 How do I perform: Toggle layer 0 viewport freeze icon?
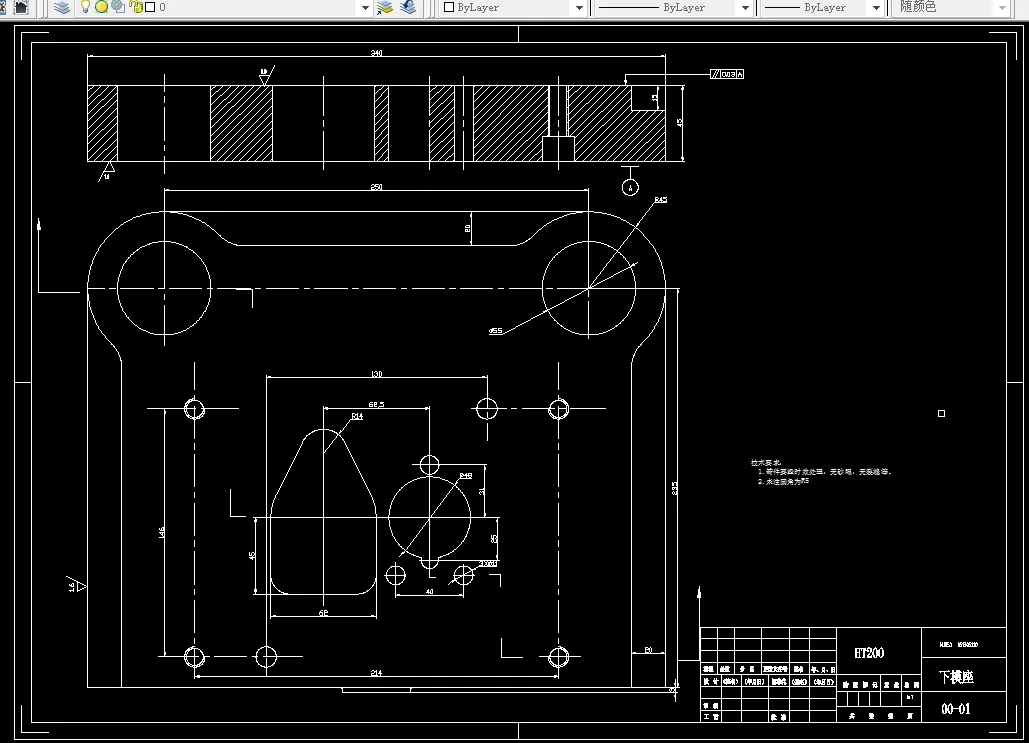click(x=118, y=7)
